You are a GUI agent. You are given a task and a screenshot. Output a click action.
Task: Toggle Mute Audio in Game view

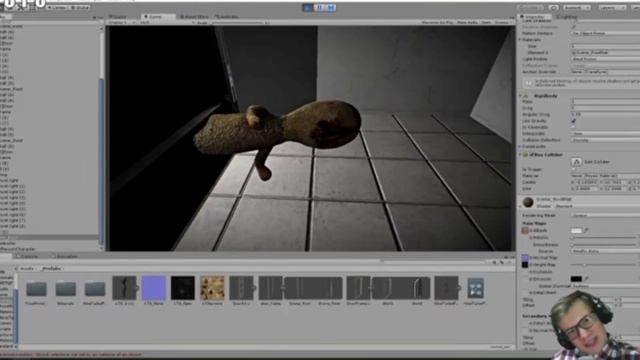click(467, 22)
